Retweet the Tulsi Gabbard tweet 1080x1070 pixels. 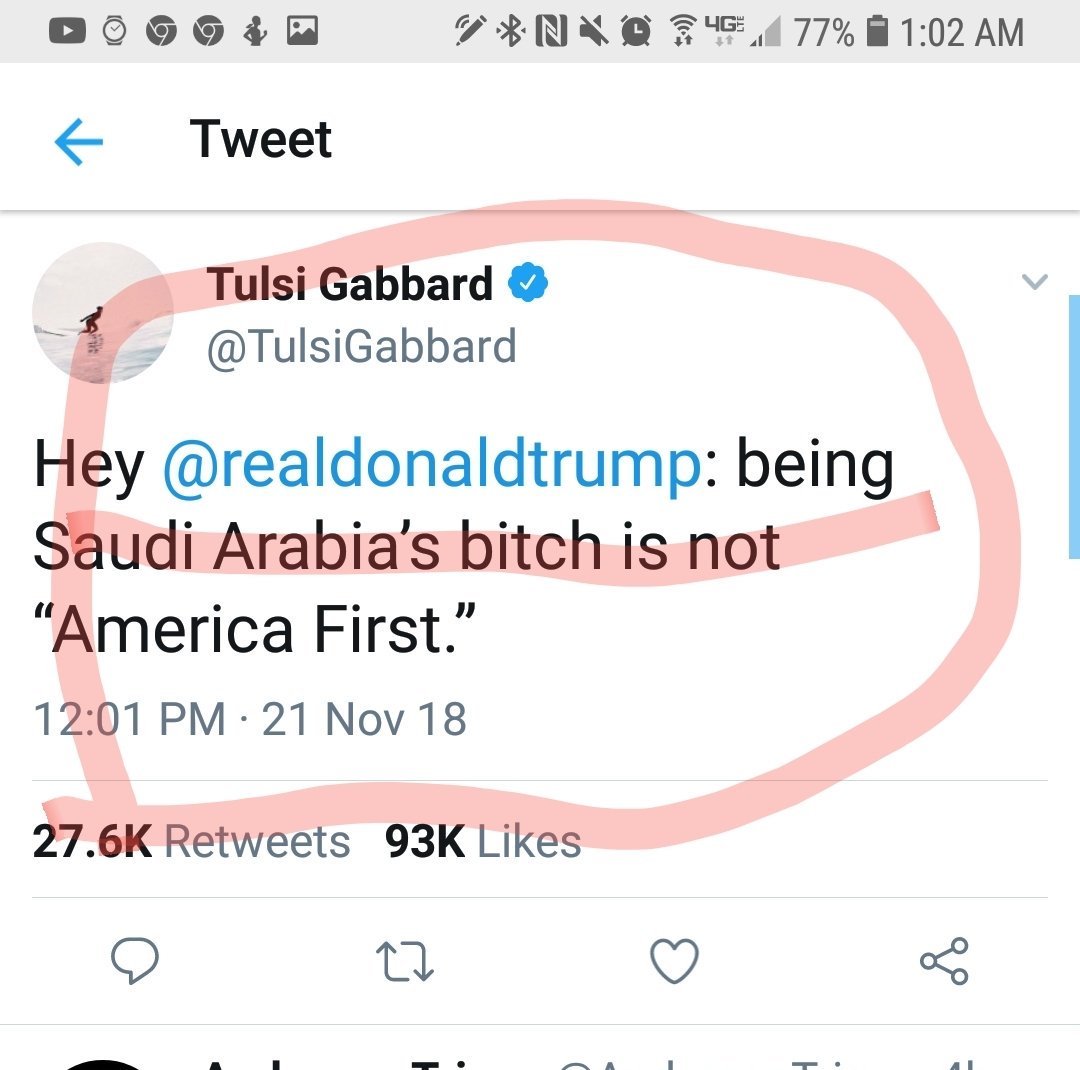(x=404, y=961)
